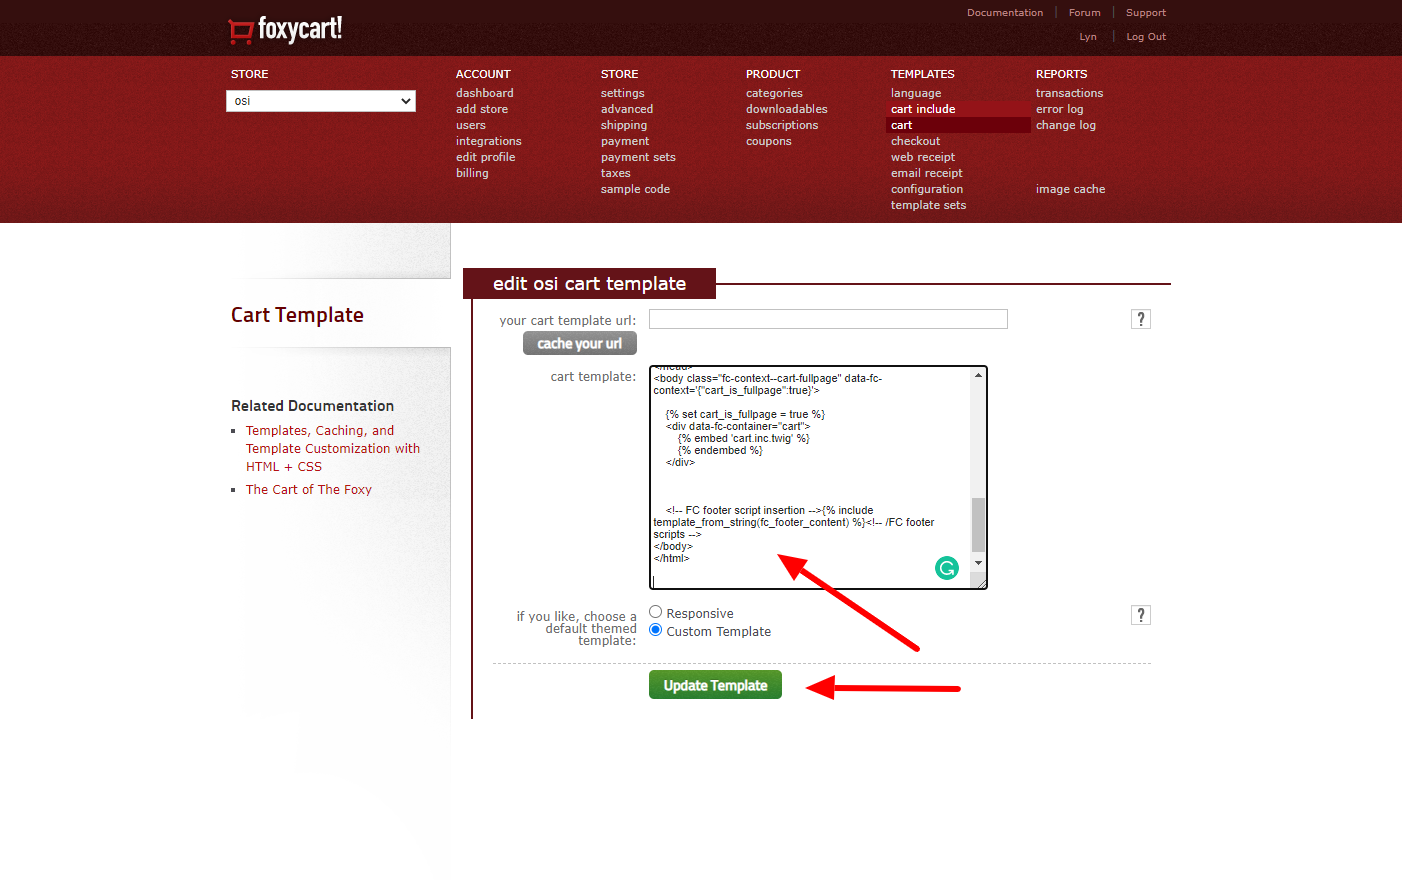Open store advanced settings
1402x880 pixels.
(x=627, y=109)
